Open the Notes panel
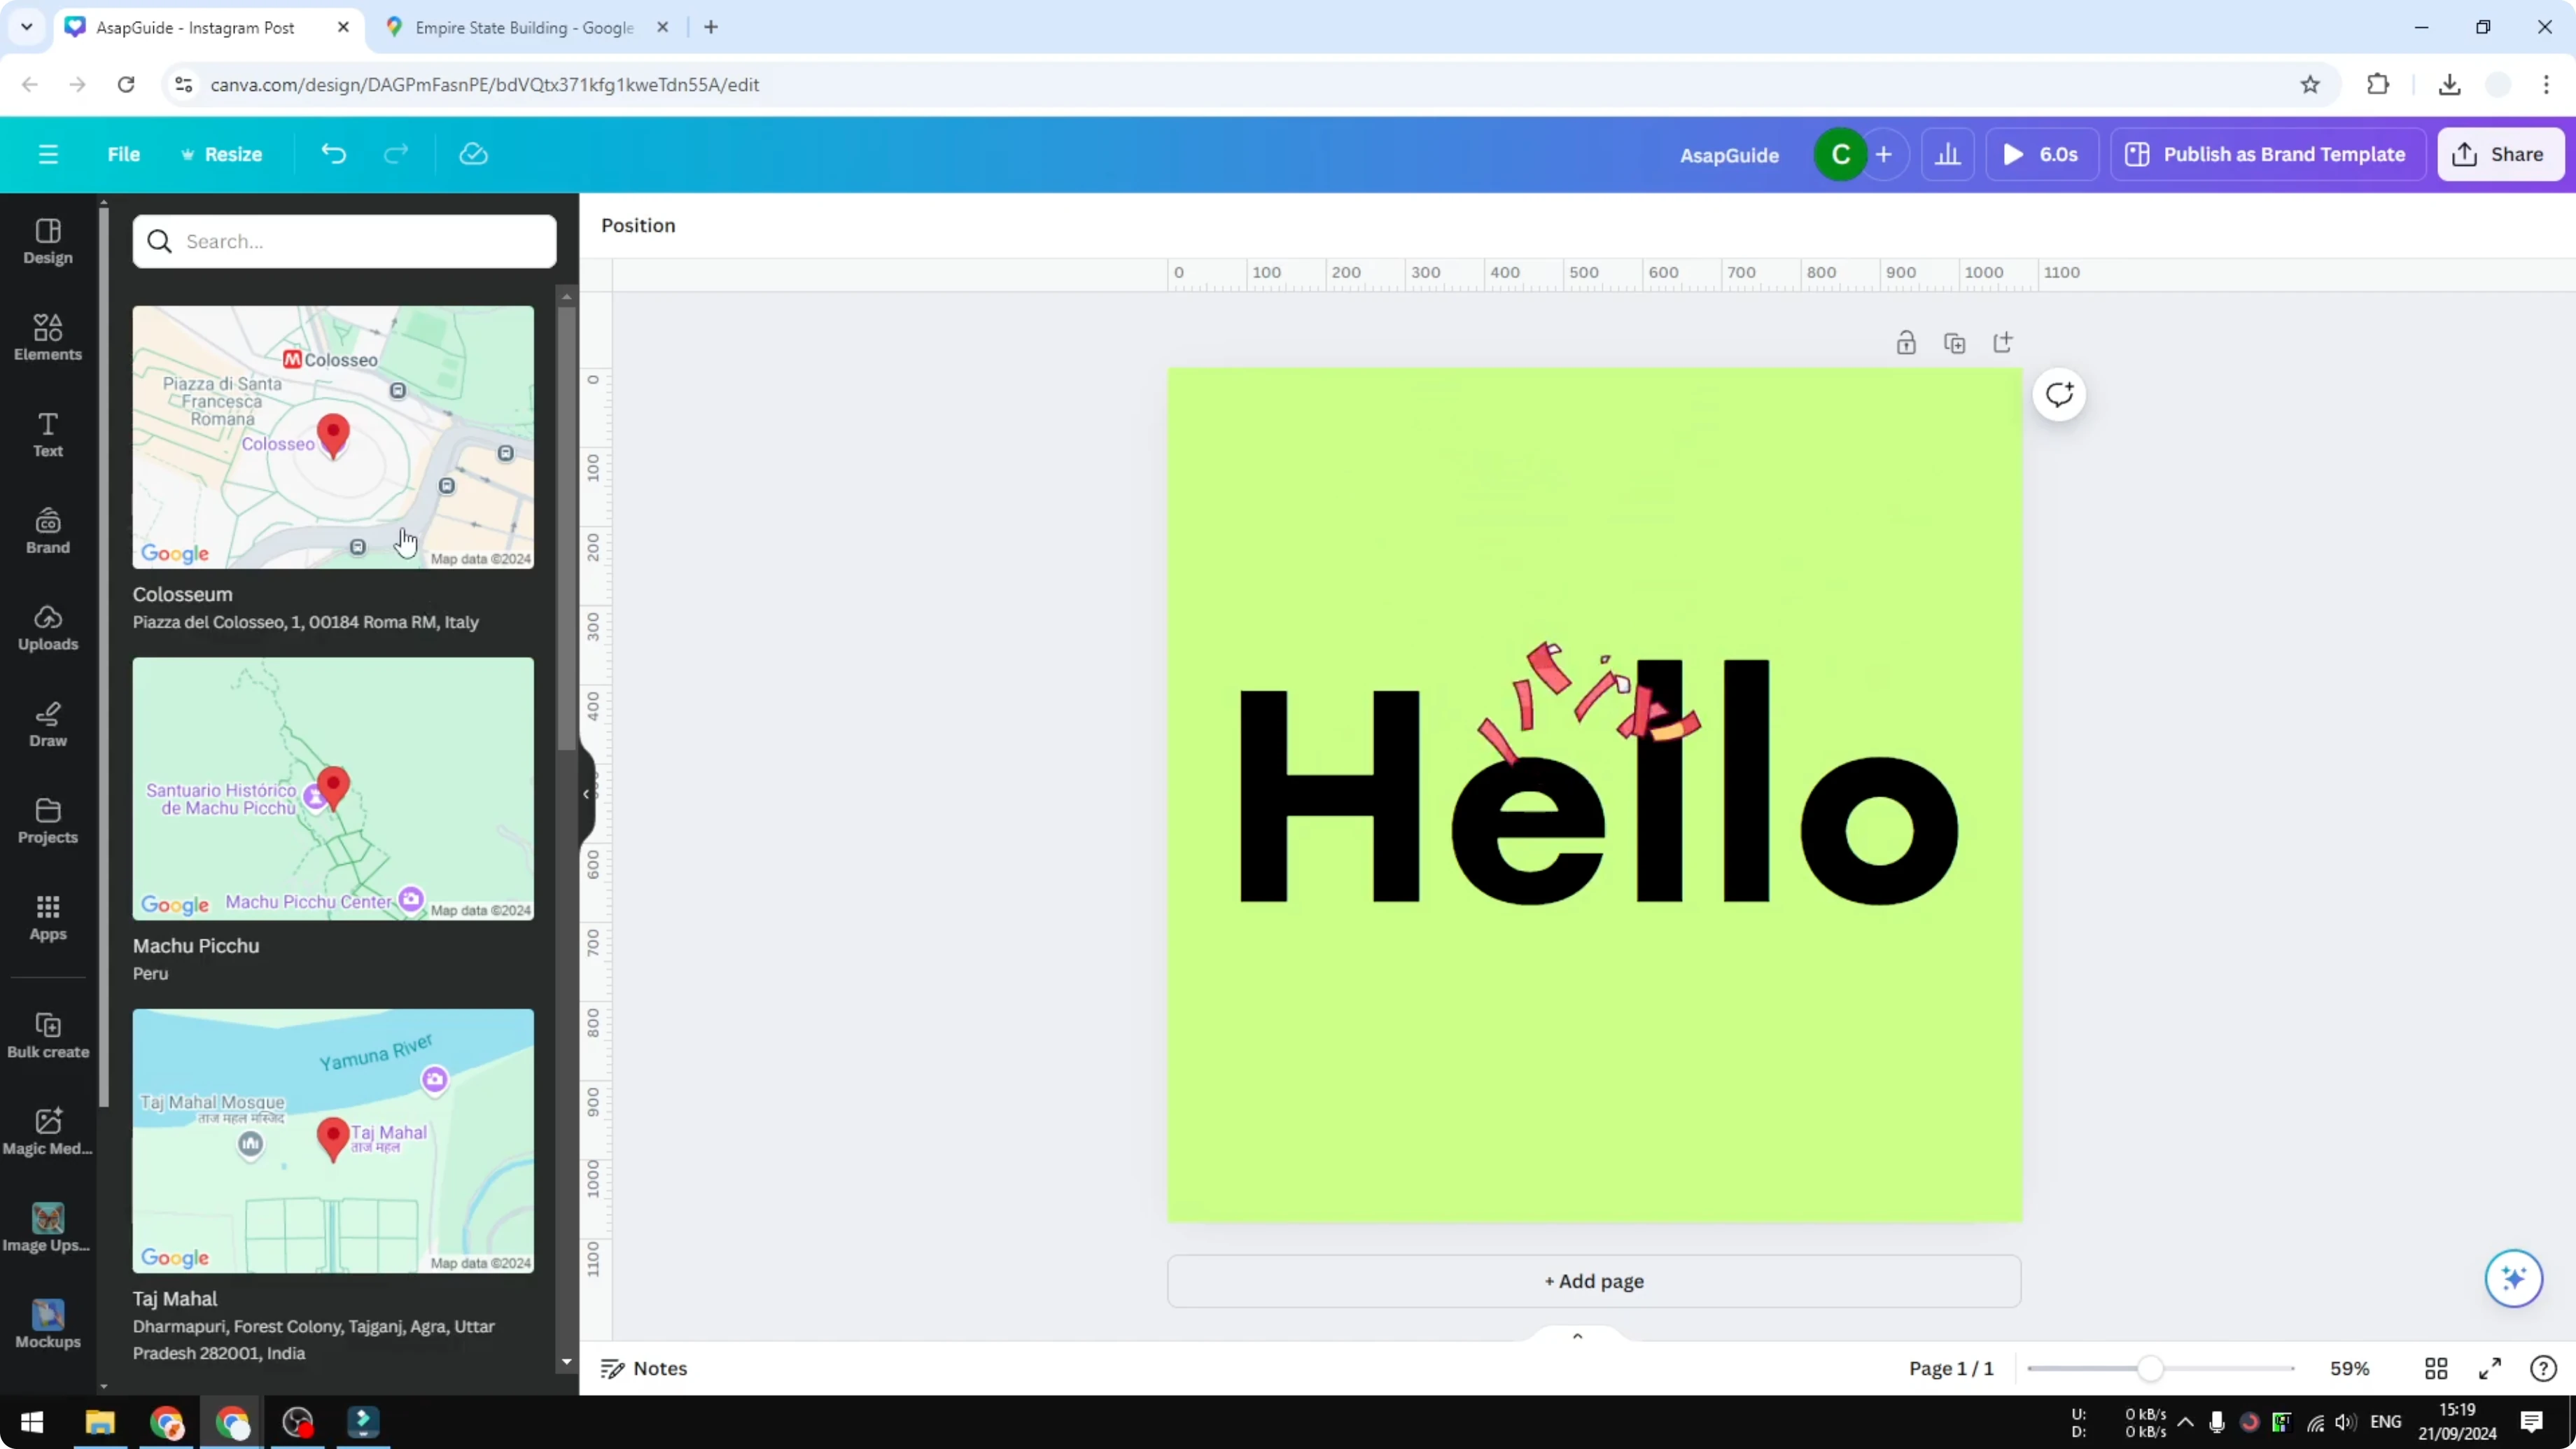The height and width of the screenshot is (1449, 2576). tap(644, 1368)
